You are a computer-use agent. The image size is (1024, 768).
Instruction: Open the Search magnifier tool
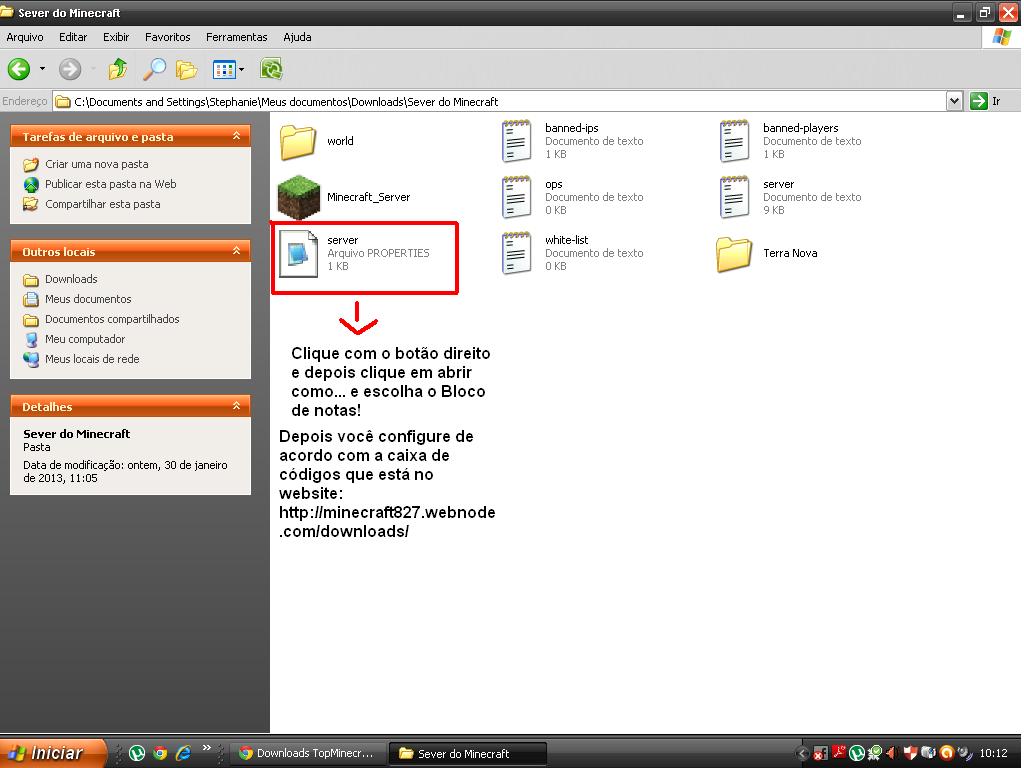(154, 69)
